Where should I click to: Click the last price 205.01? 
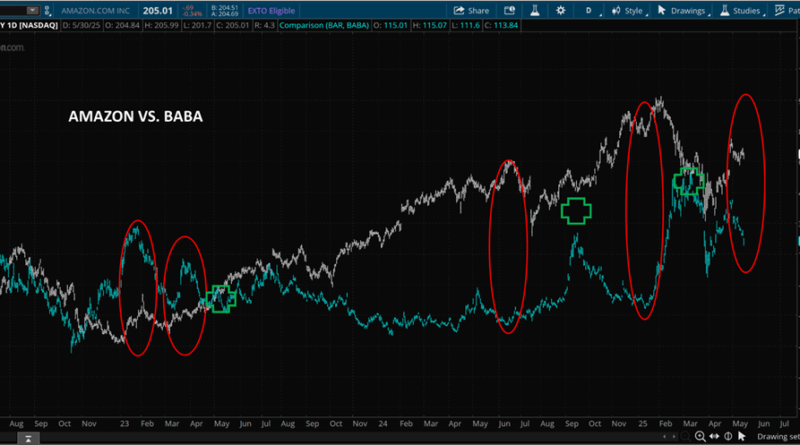click(158, 11)
